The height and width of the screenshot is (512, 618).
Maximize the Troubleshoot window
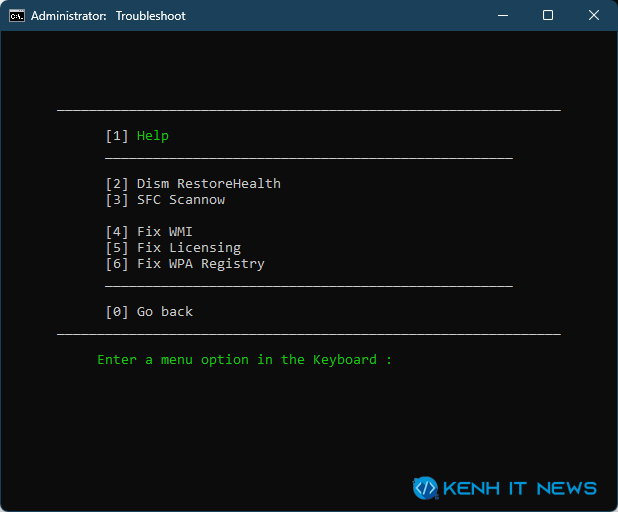pos(548,16)
